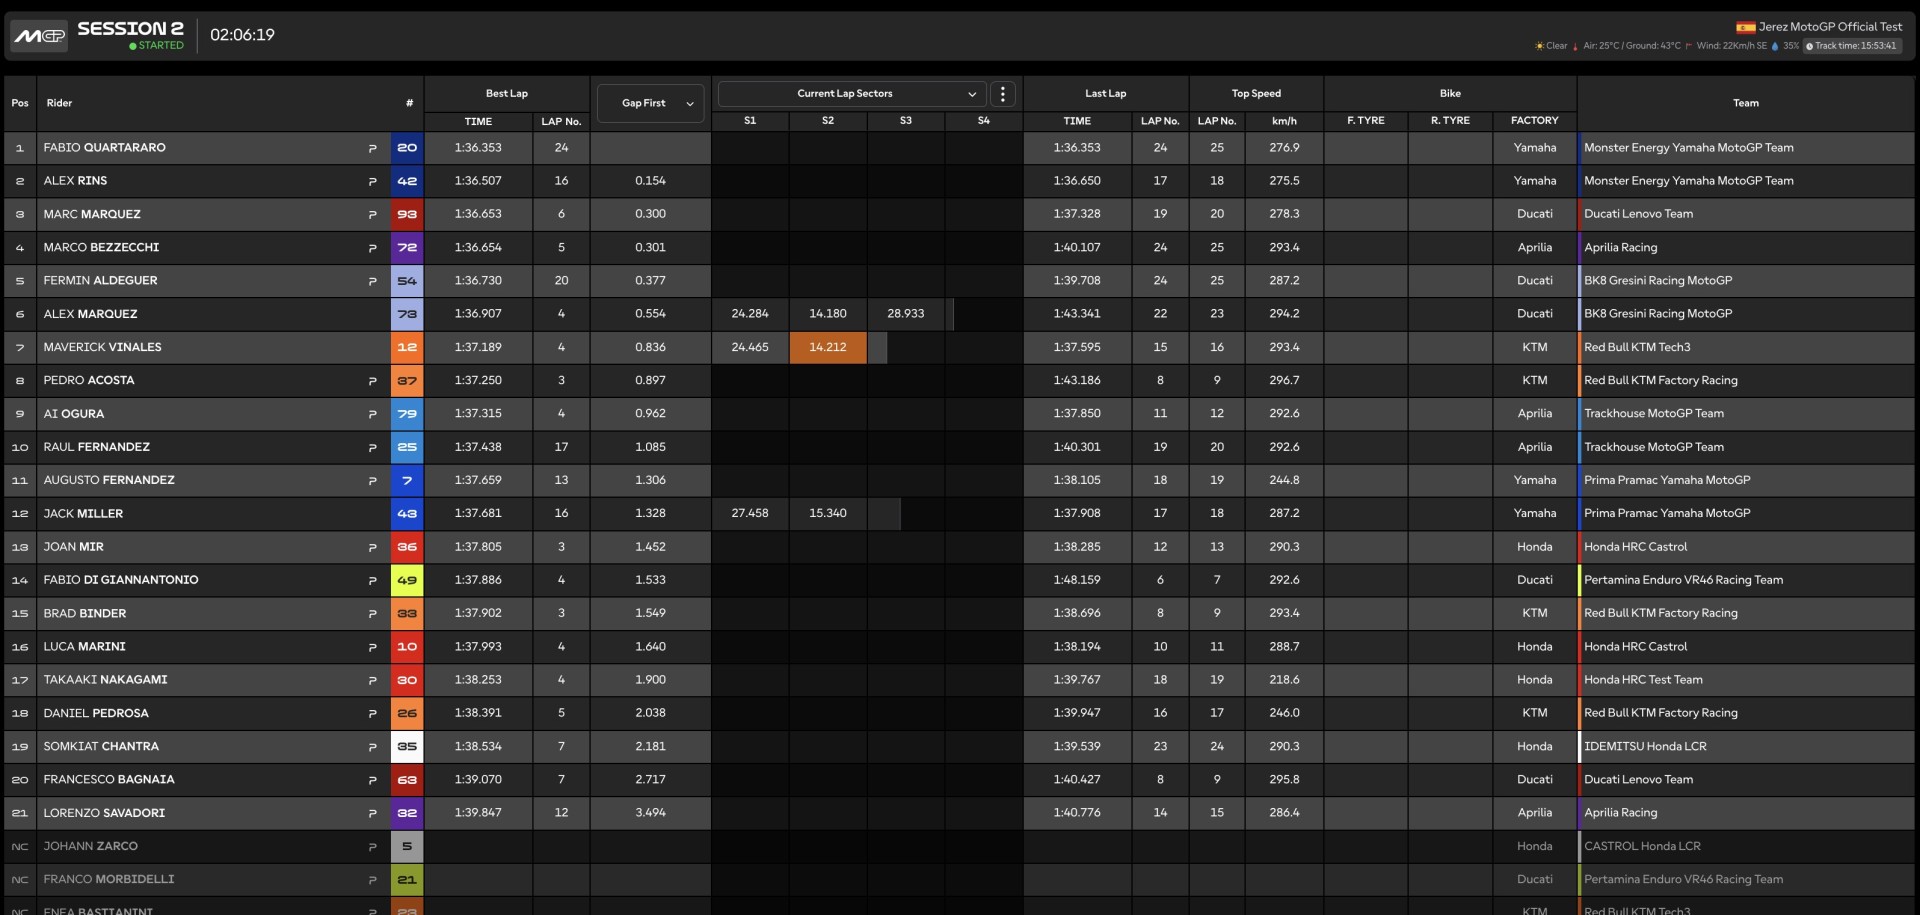Click the pit icon in Brad Binder's row
This screenshot has width=1920, height=915.
[372, 614]
